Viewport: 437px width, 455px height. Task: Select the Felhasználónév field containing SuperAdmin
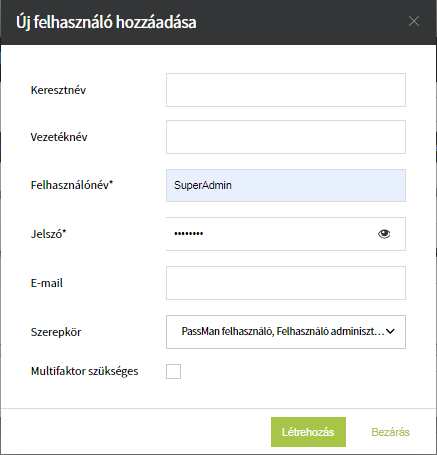click(286, 185)
